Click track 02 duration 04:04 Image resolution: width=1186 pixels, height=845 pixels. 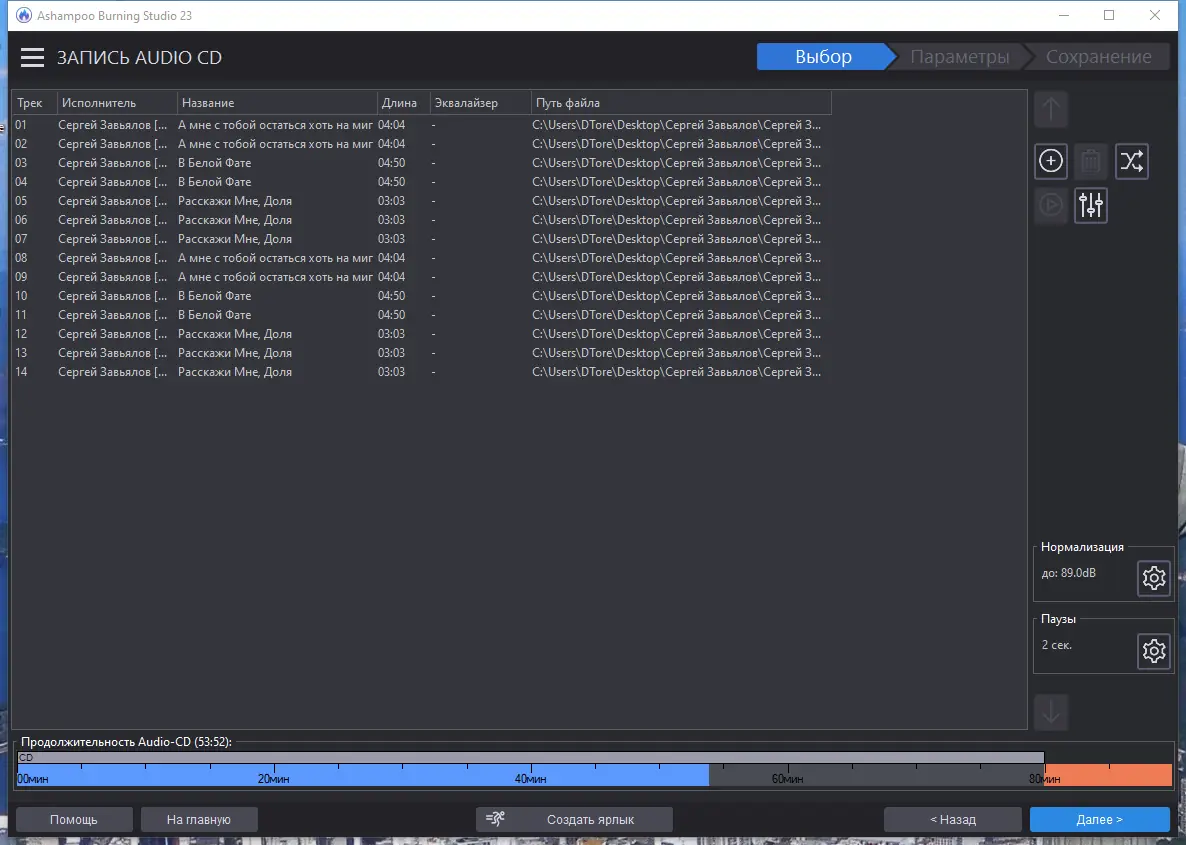[391, 144]
